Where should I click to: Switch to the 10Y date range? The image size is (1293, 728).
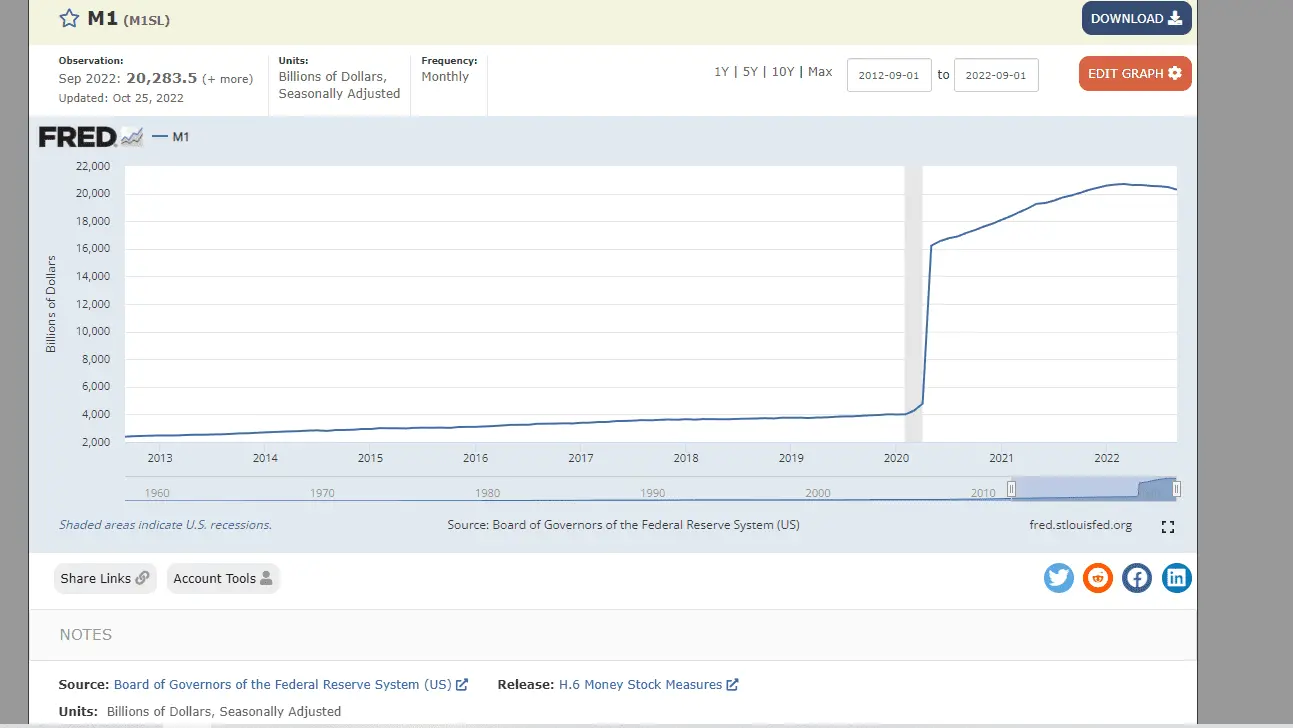783,72
